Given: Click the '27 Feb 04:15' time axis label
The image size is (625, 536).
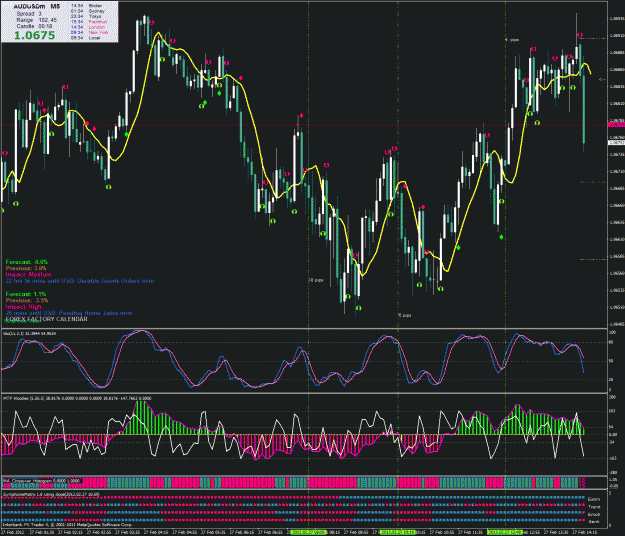Looking at the screenshot, I should [x=156, y=532].
